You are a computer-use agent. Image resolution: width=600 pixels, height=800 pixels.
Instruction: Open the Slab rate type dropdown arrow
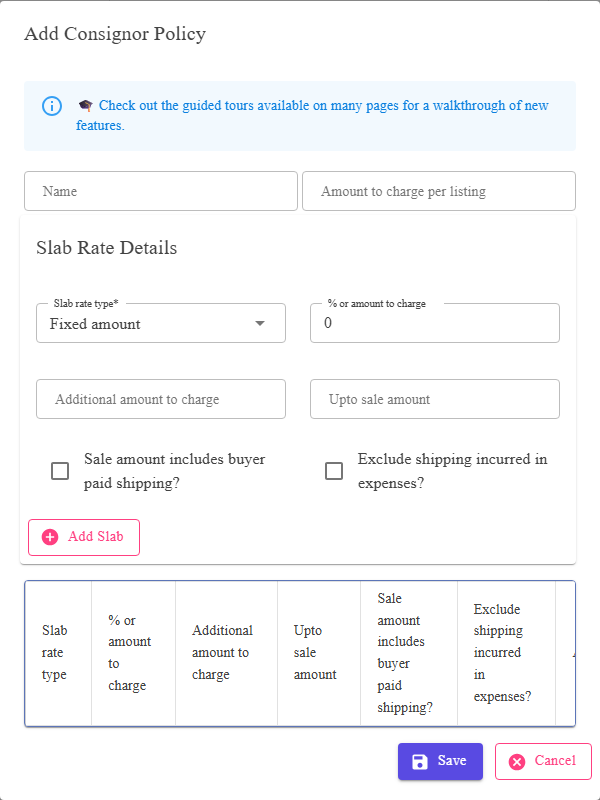tap(260, 323)
